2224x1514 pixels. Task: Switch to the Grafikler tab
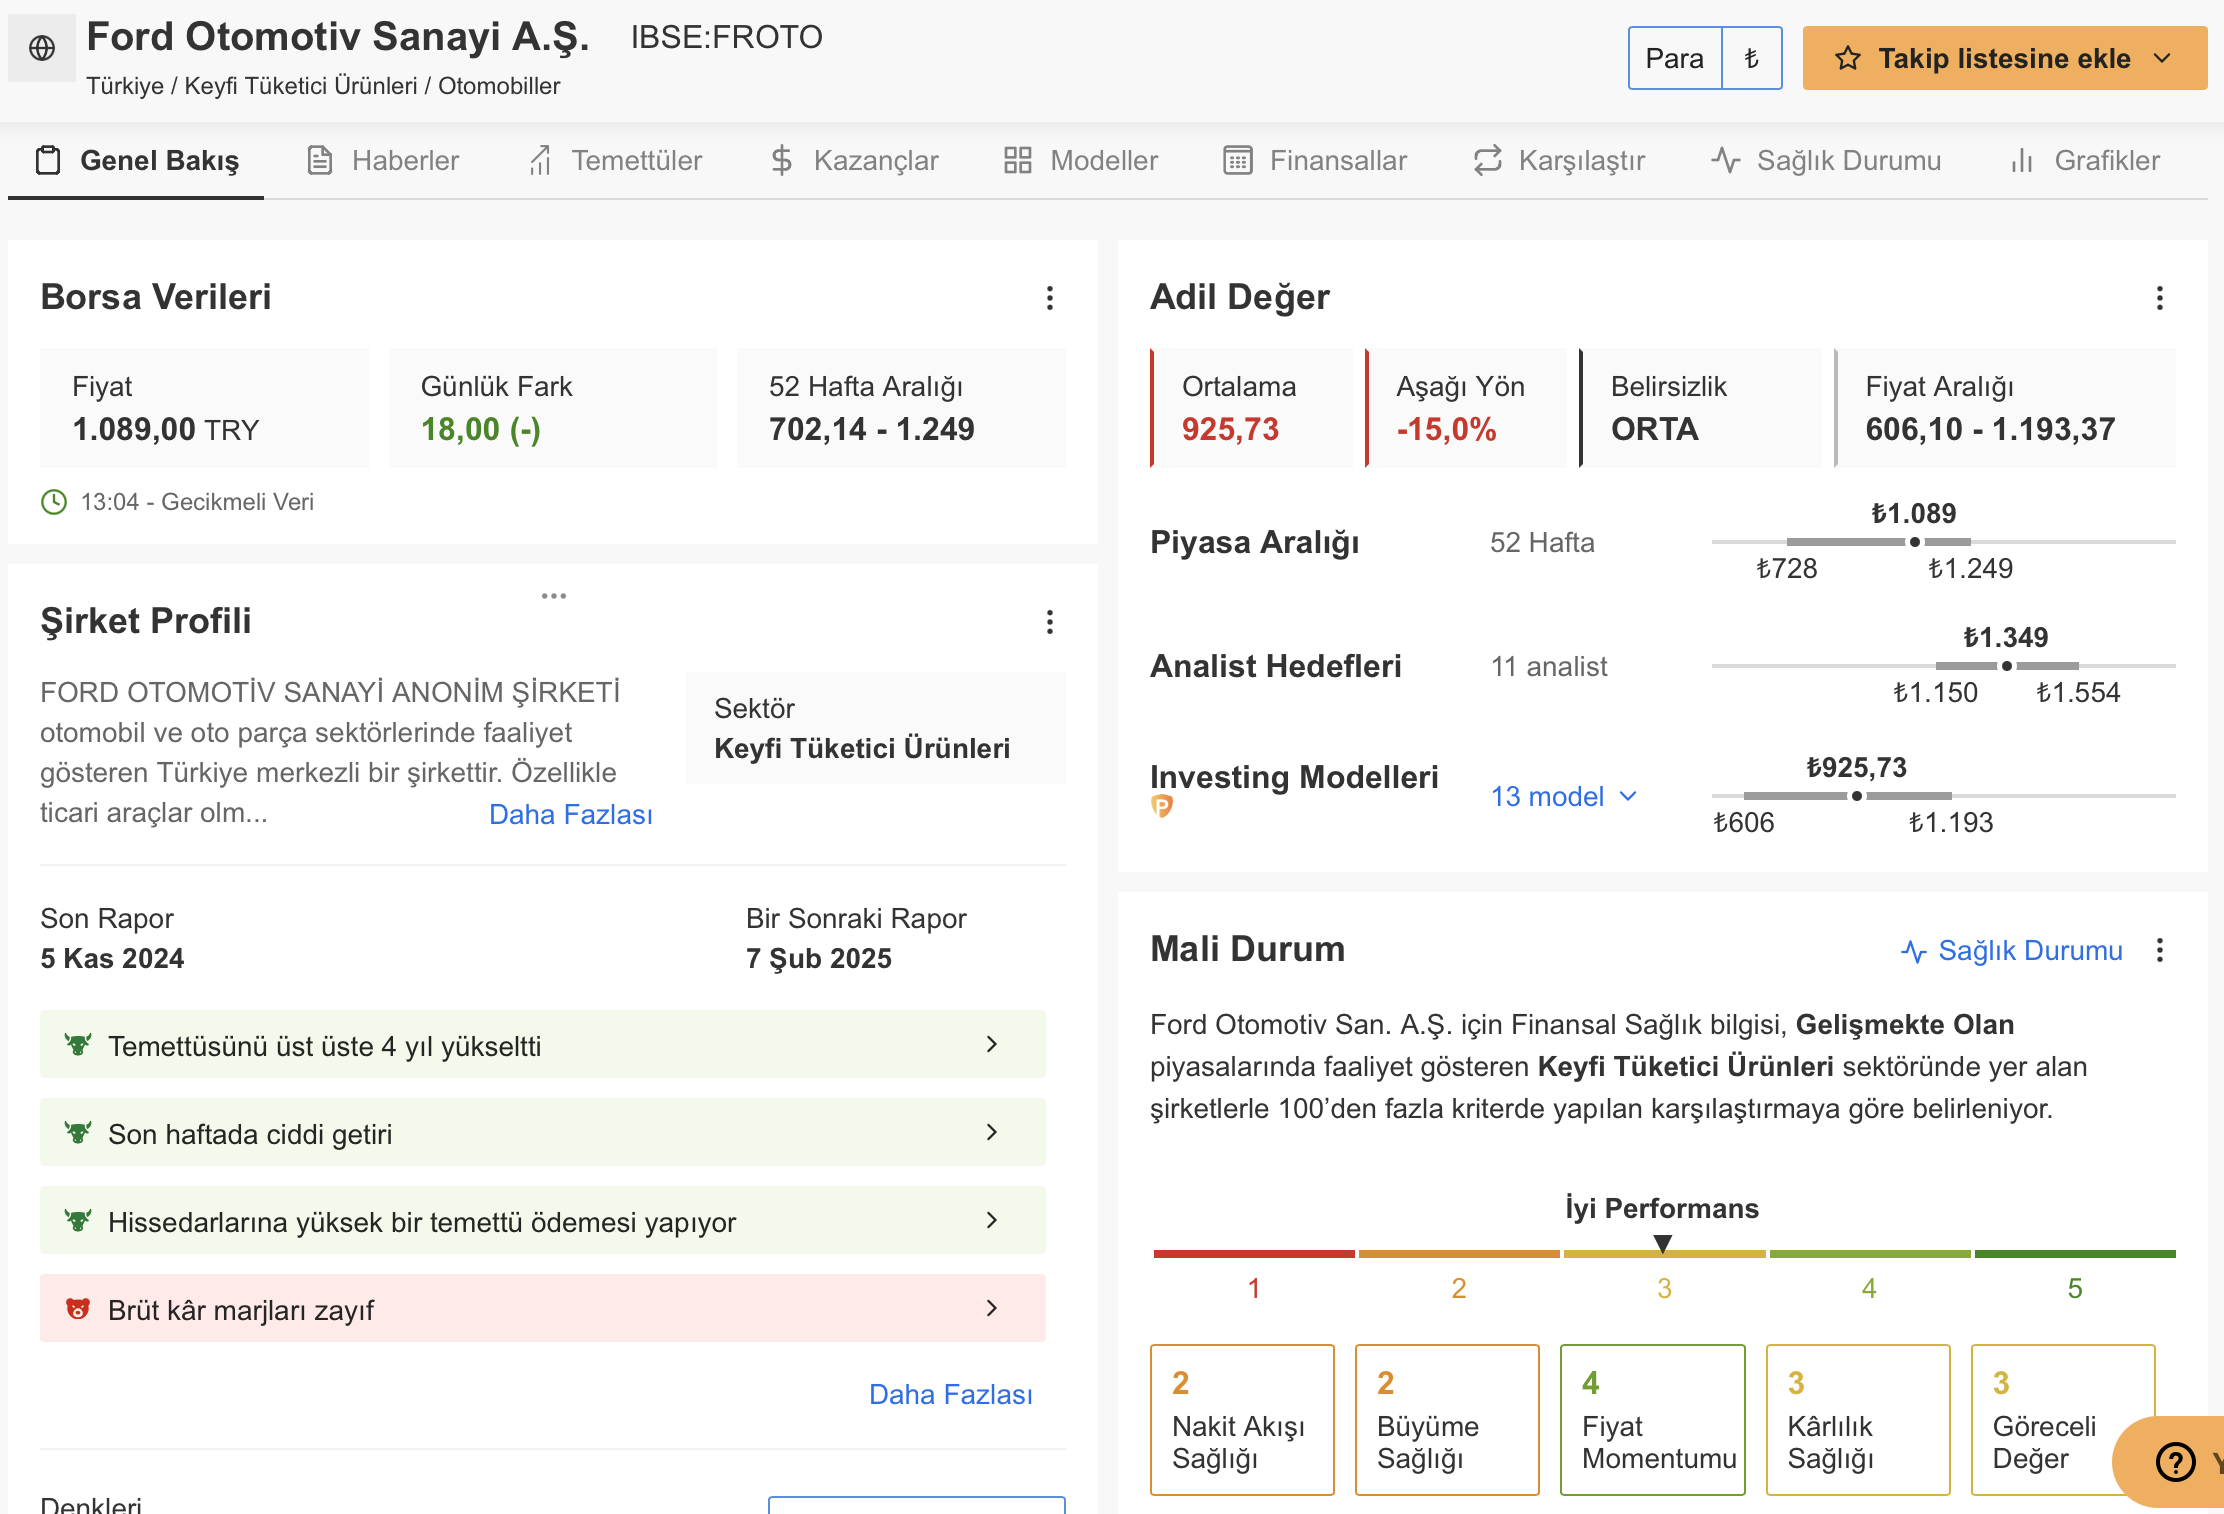pyautogui.click(x=2085, y=161)
